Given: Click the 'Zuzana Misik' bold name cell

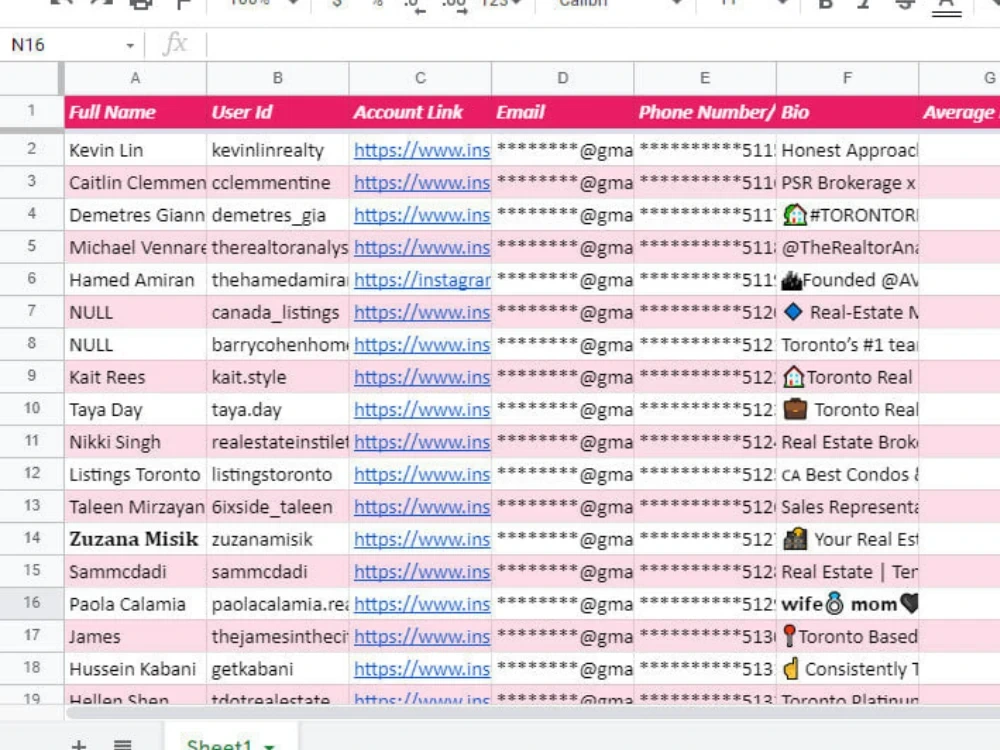Looking at the screenshot, I should tap(135, 540).
